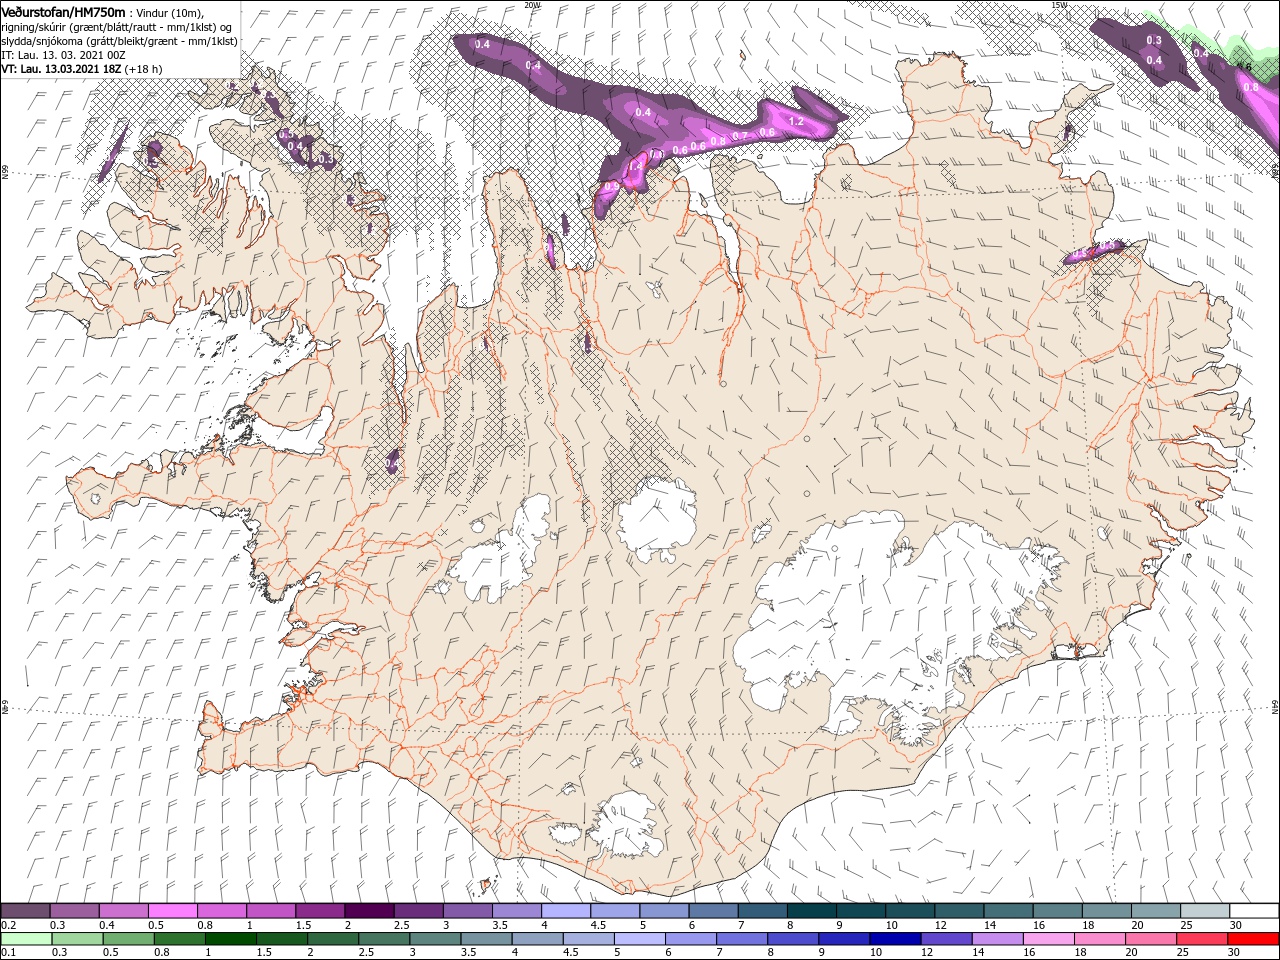
Task: Select the medium green 0.5 rain scale swatch
Action: (128, 939)
